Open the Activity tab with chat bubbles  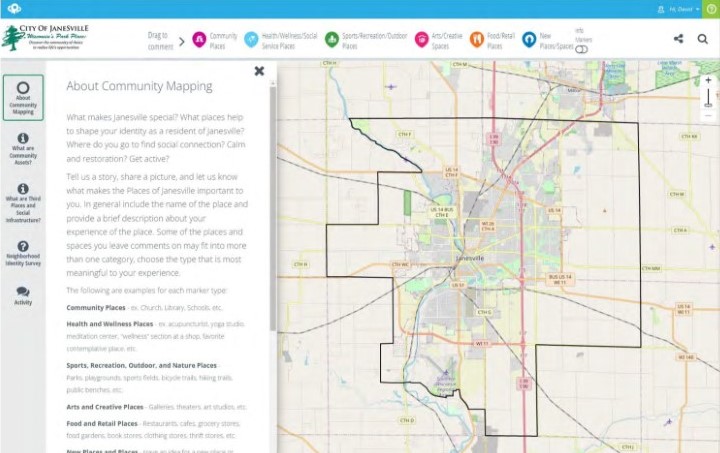pyautogui.click(x=23, y=296)
